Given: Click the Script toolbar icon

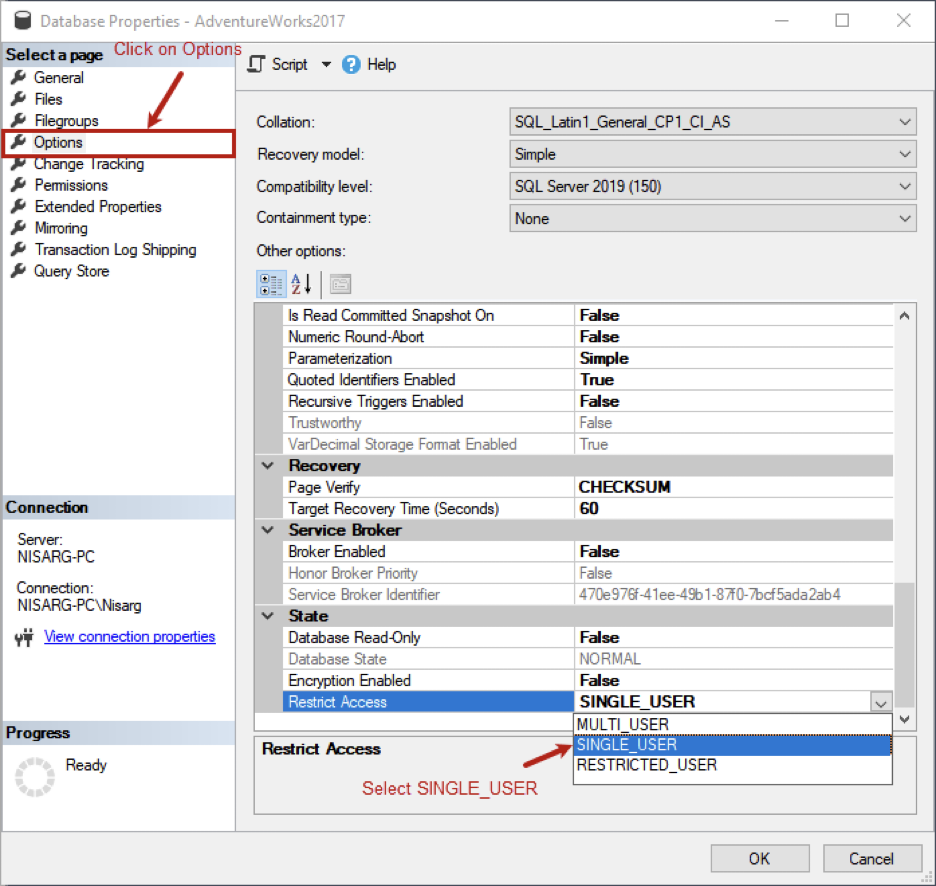Looking at the screenshot, I should [x=256, y=64].
